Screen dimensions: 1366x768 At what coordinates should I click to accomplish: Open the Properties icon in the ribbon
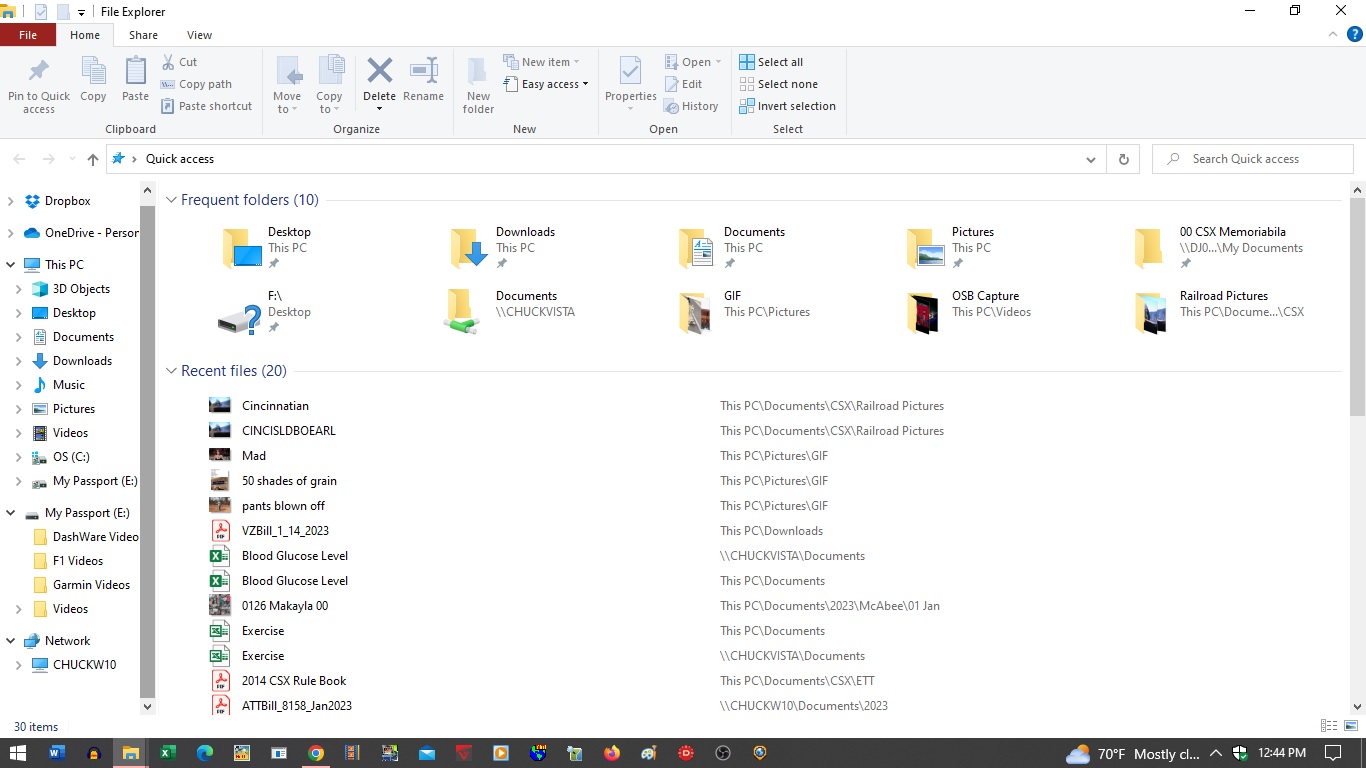click(630, 72)
